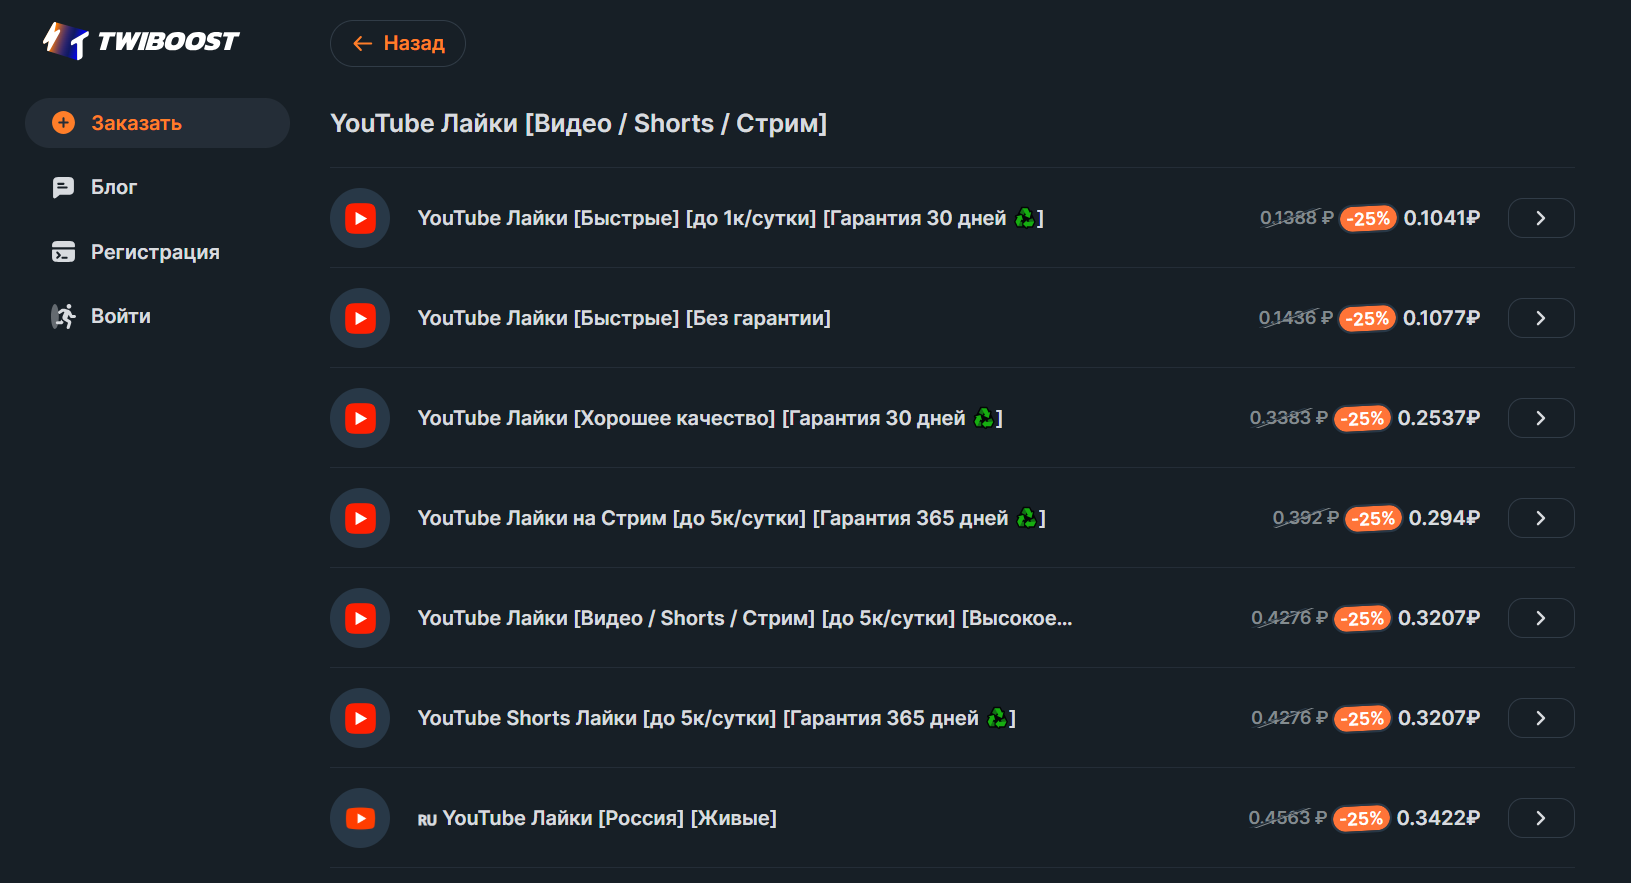The image size is (1631, 883).
Task: Click YouTube icon for Лайки [Быстрые] [Без гарантии]
Action: pyautogui.click(x=360, y=318)
